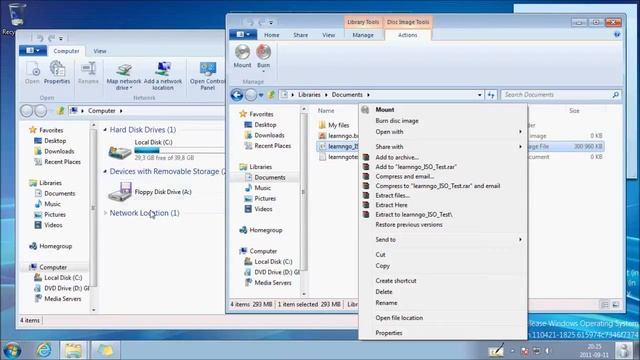
Task: Click the Search Documents field
Action: click(x=561, y=95)
